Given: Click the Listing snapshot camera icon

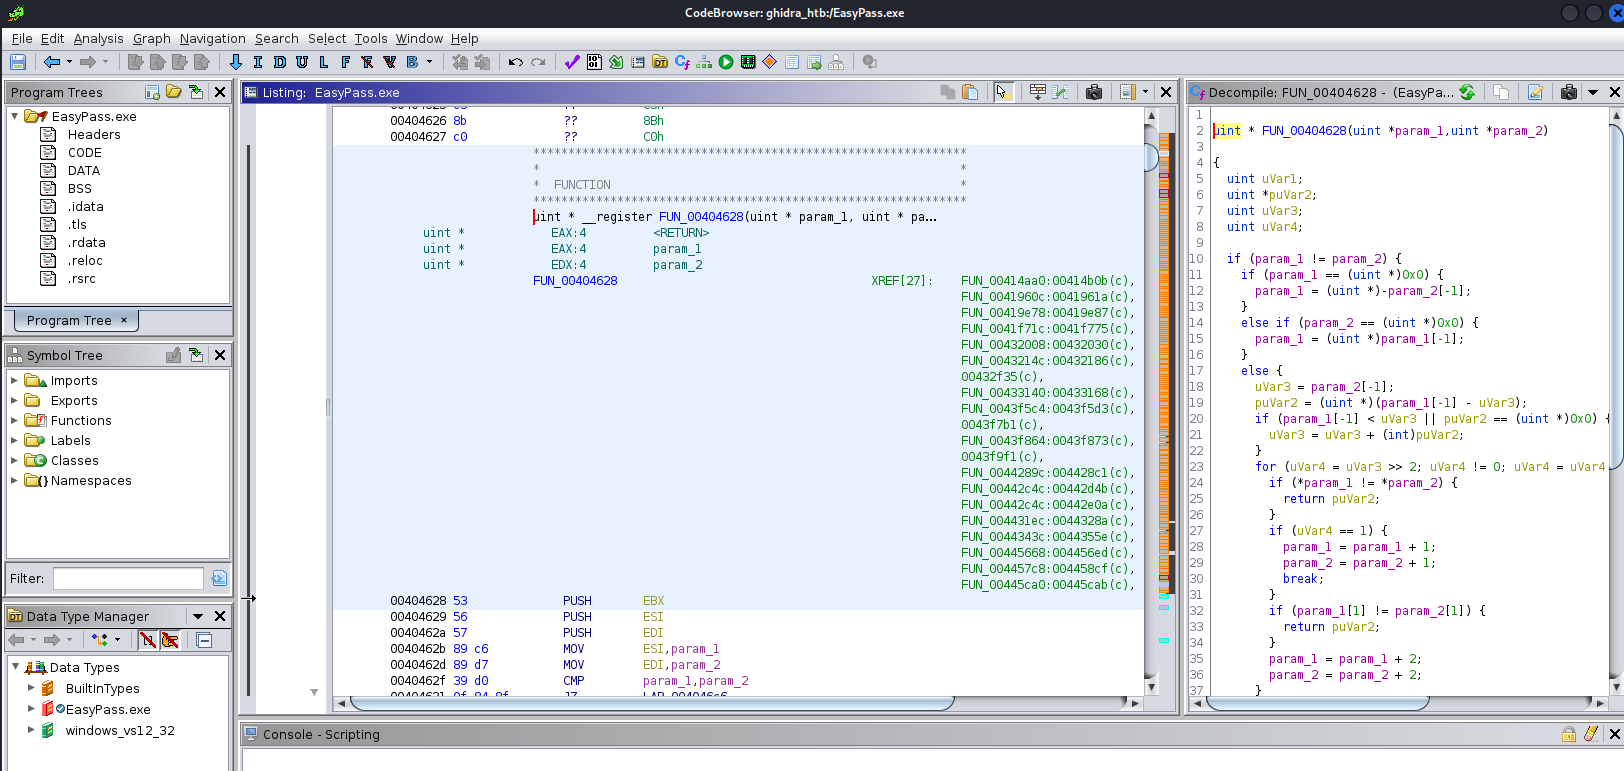Looking at the screenshot, I should 1094,92.
